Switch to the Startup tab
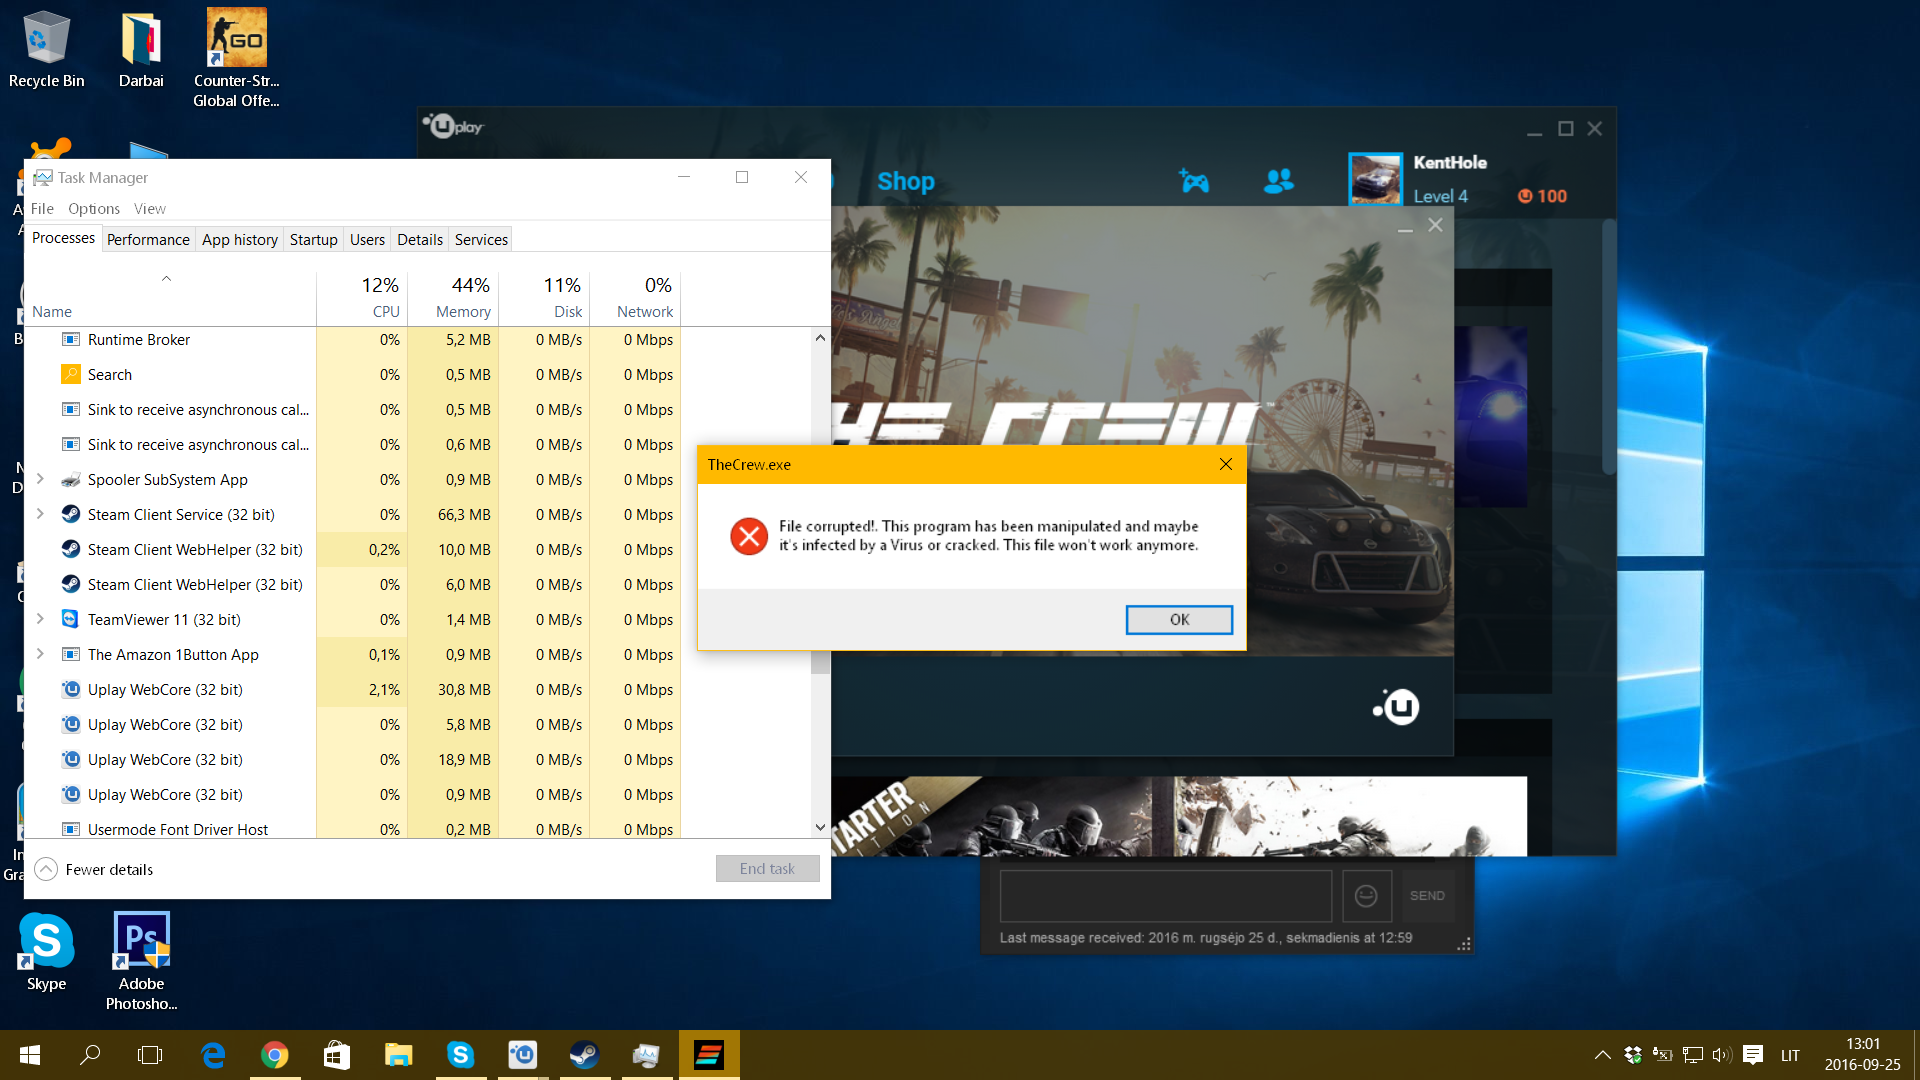 [314, 239]
